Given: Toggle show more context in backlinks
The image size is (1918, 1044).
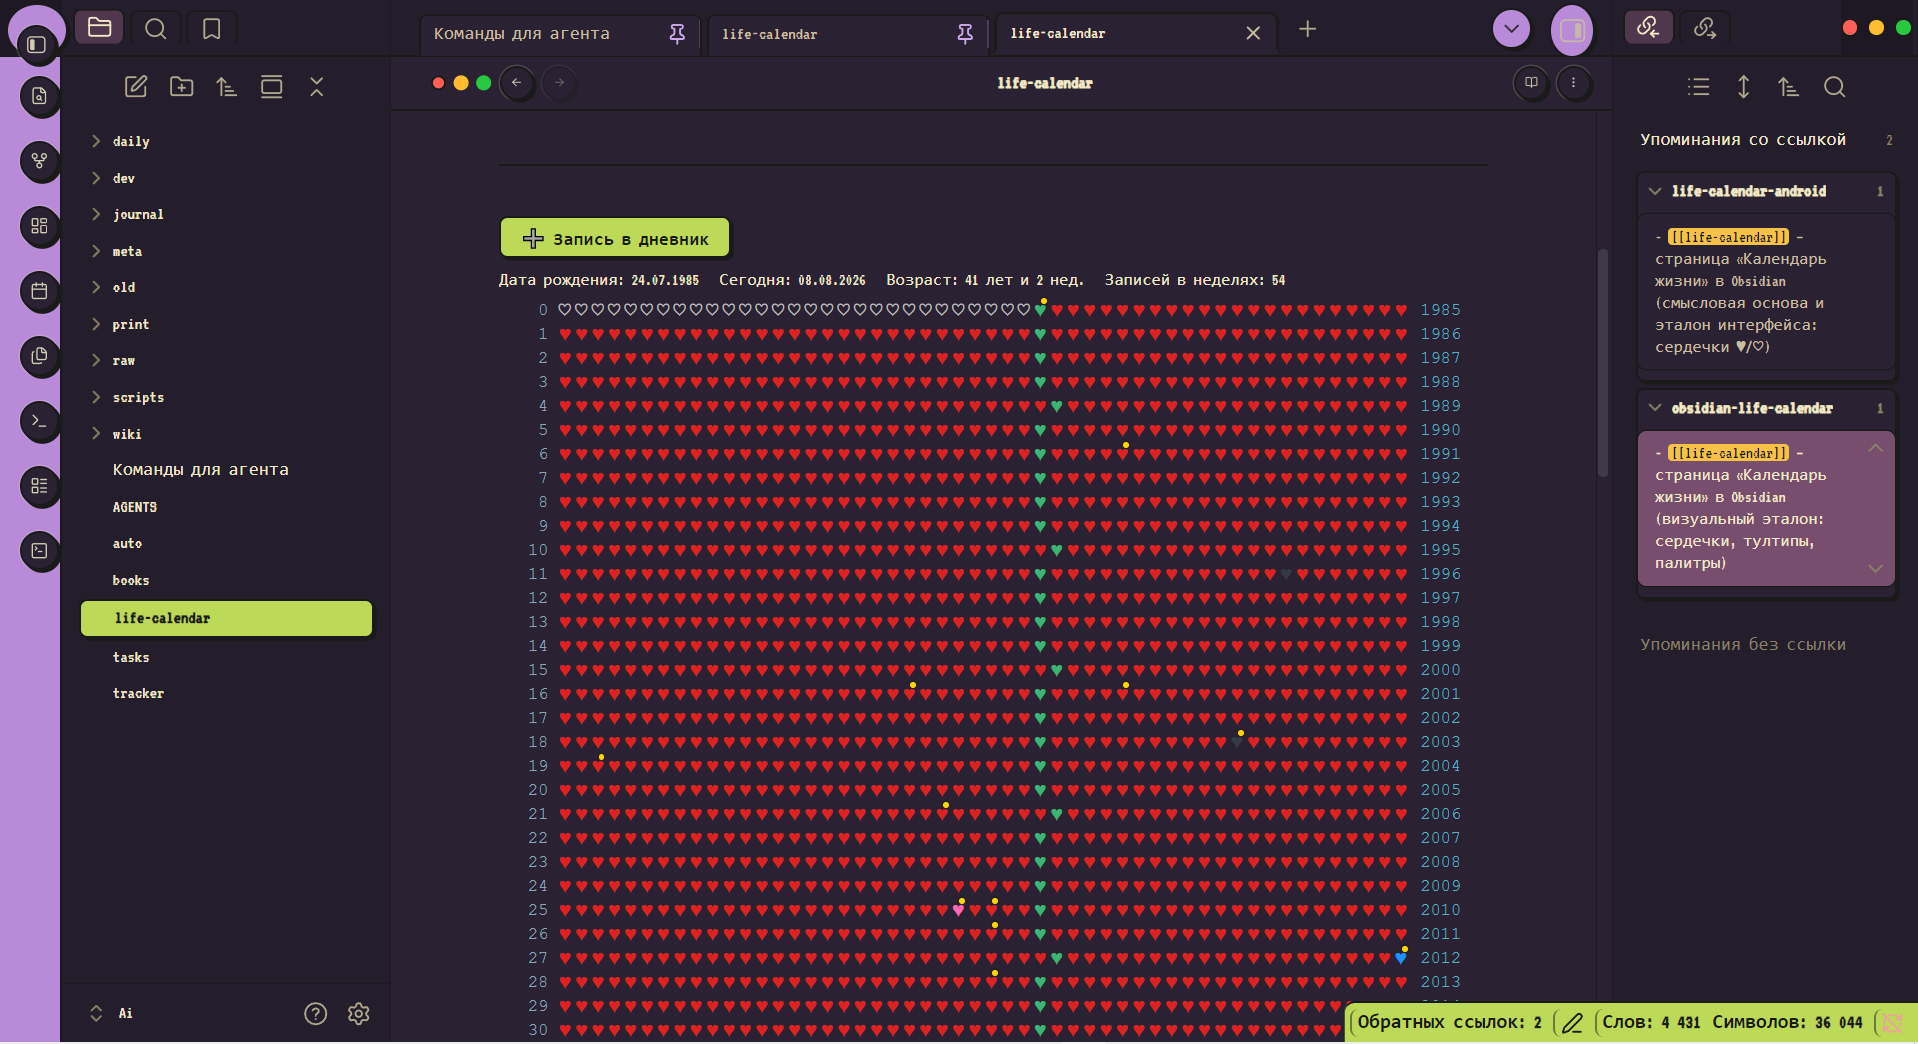Looking at the screenshot, I should point(1743,87).
